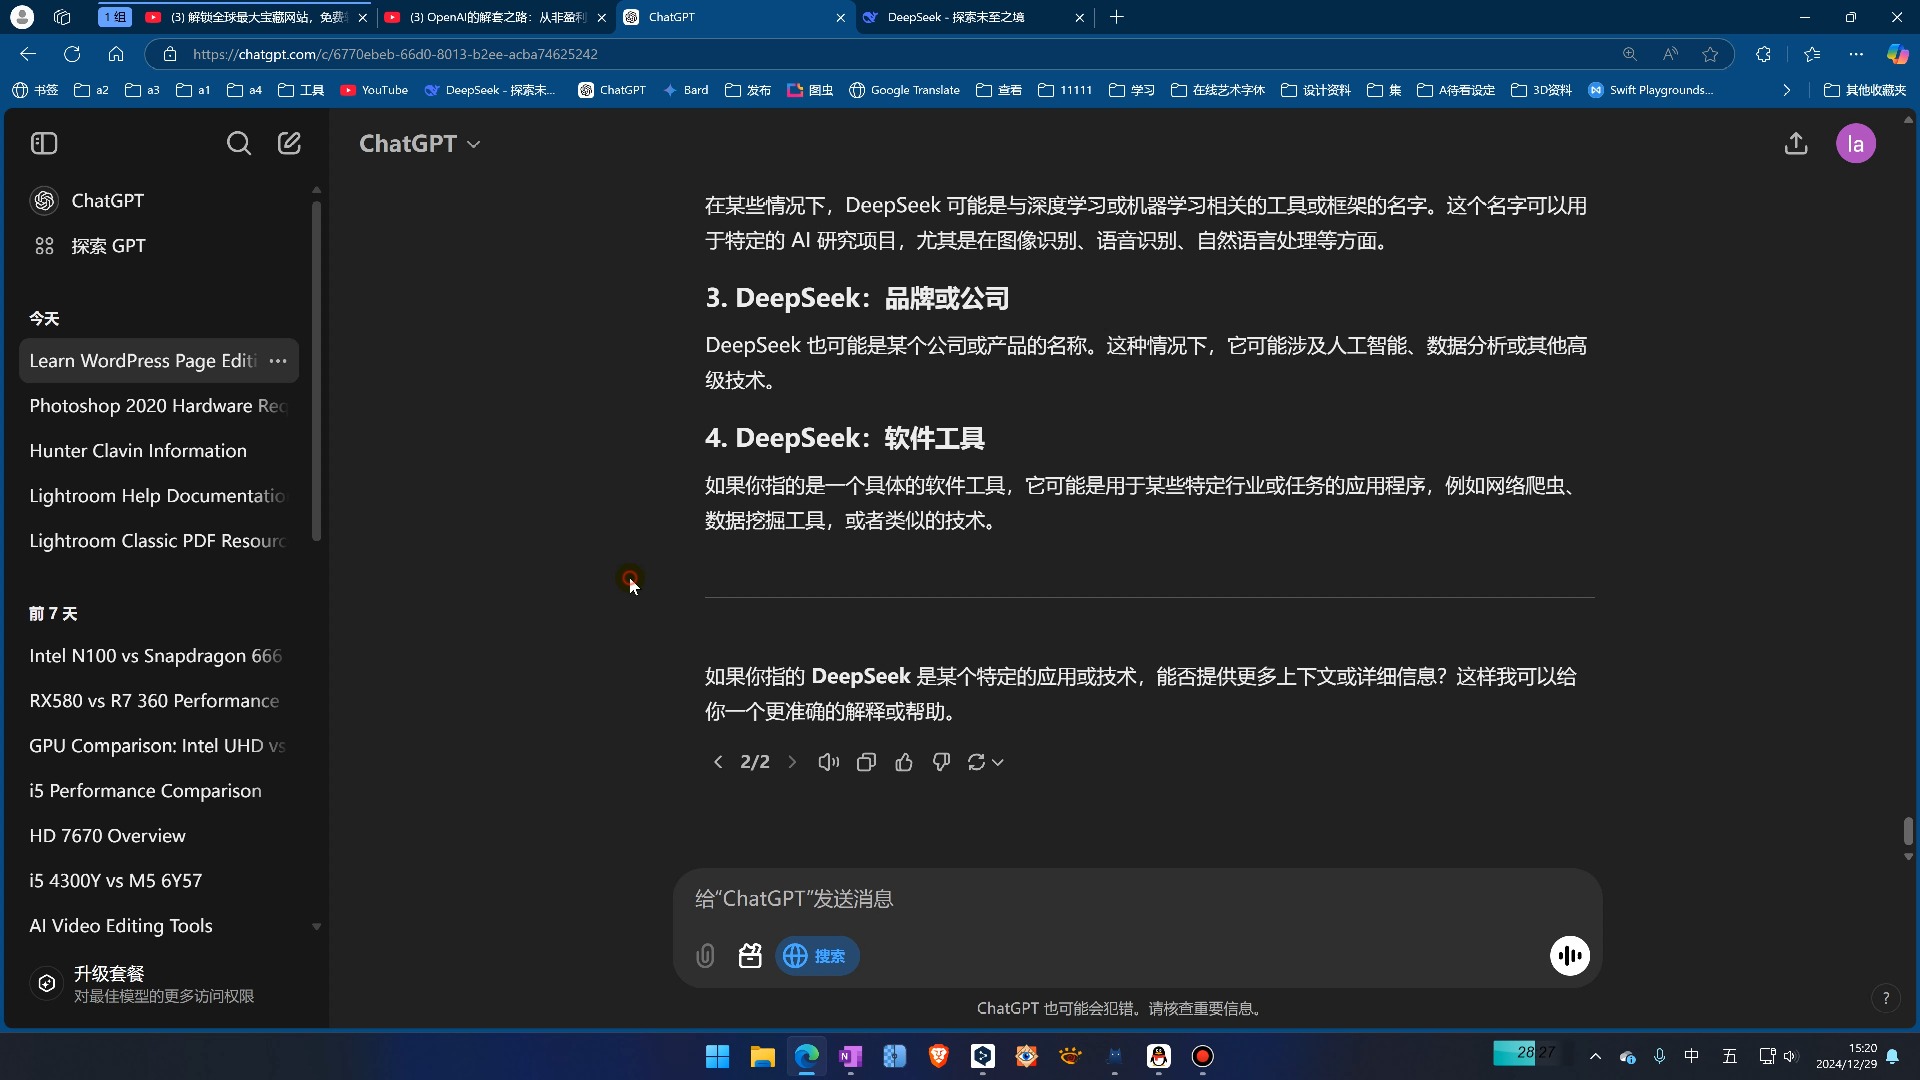Open 其他收藏夹 bookmarks folder
The image size is (1920, 1080).
(1865, 90)
